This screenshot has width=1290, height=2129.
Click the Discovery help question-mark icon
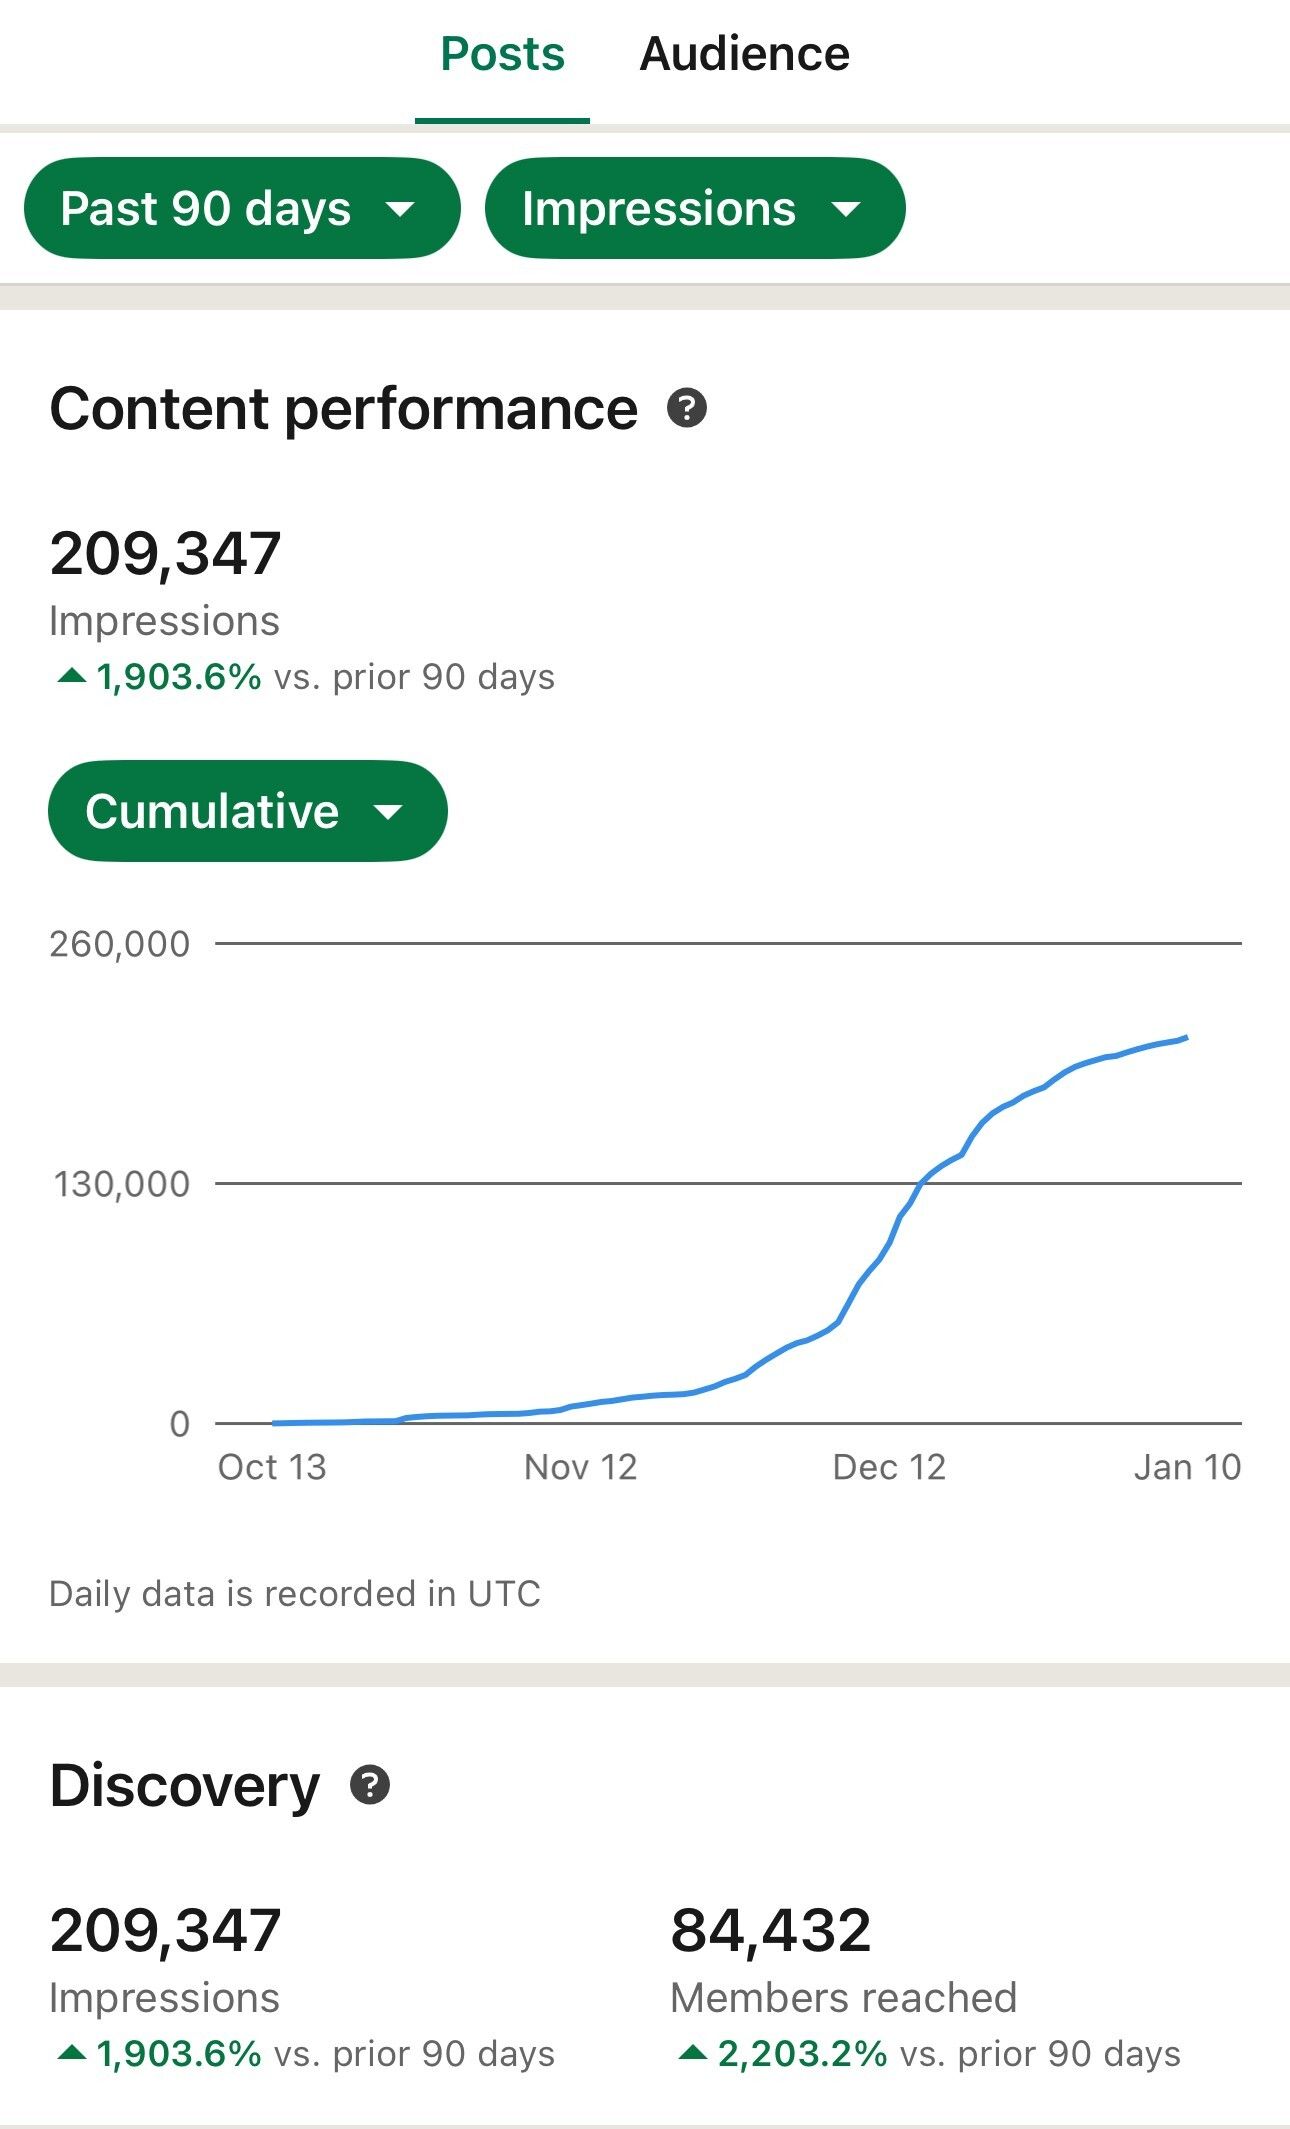coord(370,1785)
